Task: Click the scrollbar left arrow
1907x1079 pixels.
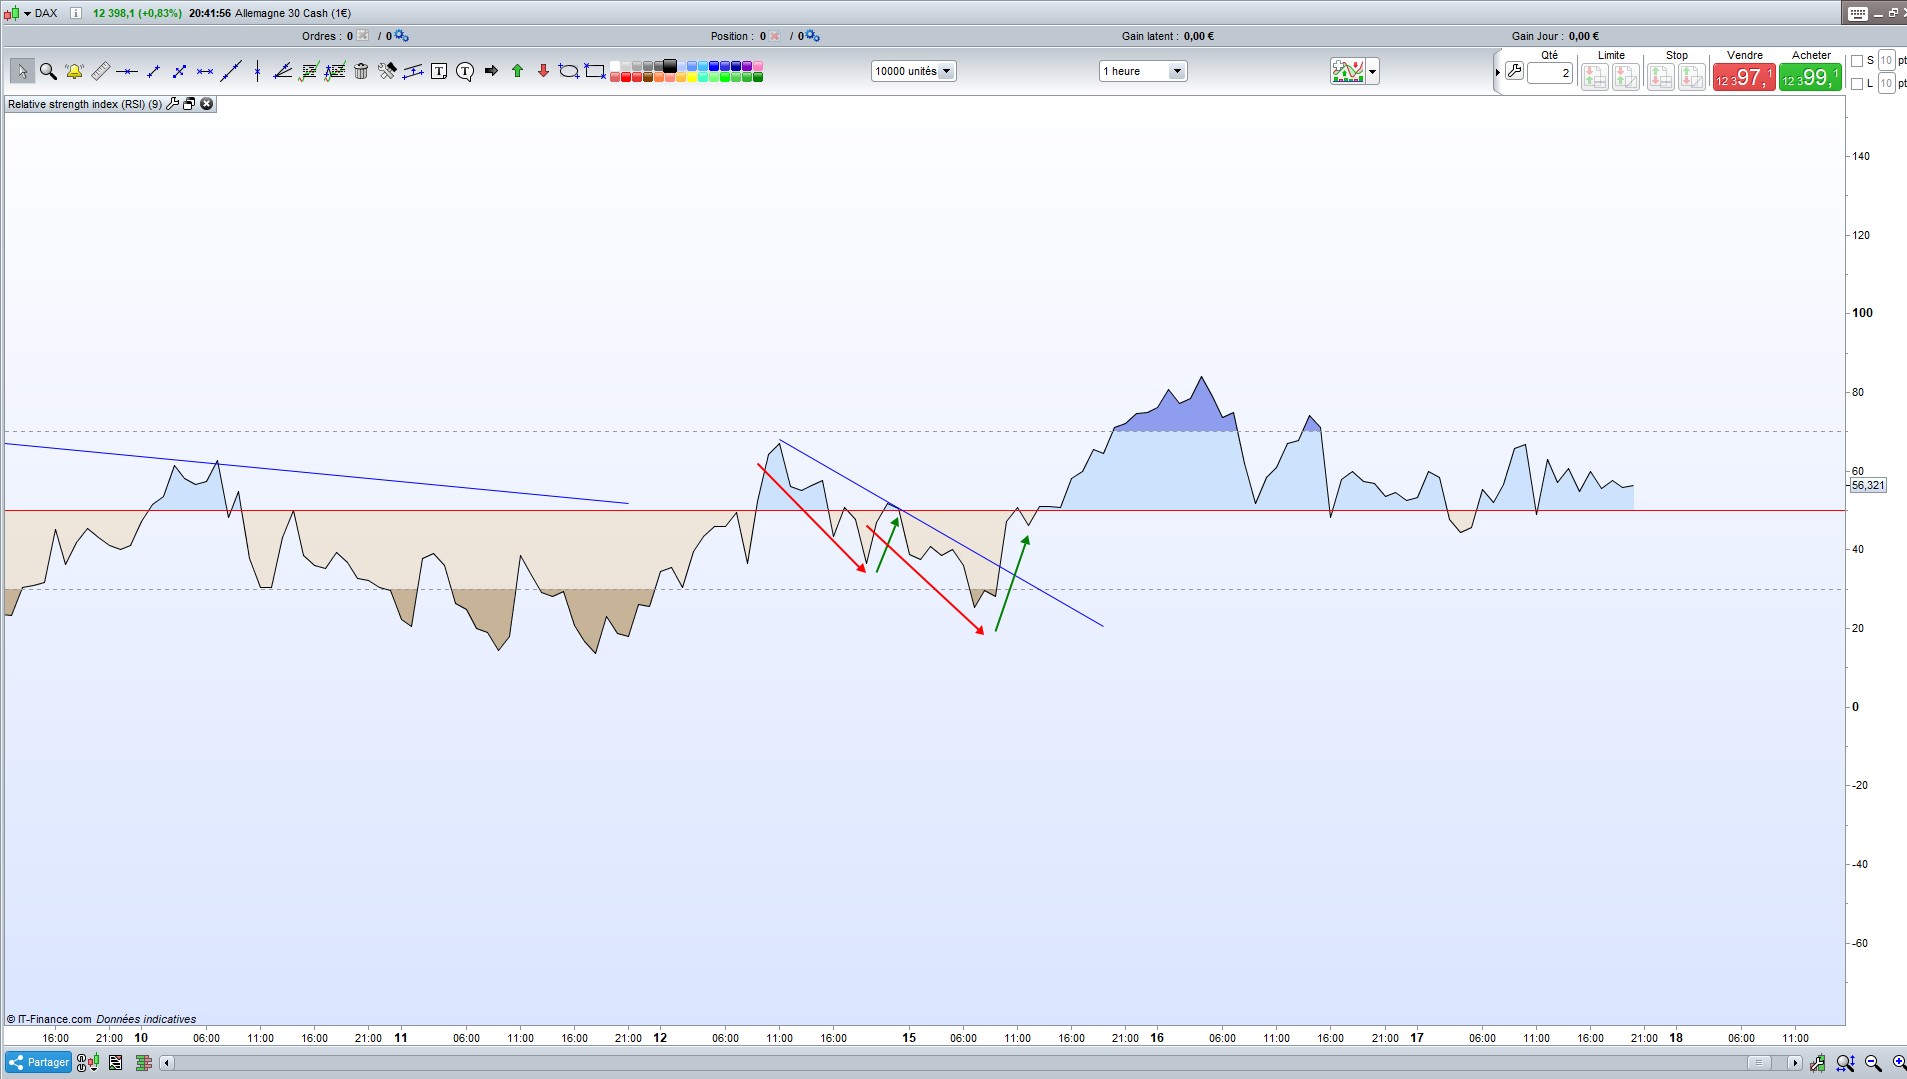Action: (167, 1063)
